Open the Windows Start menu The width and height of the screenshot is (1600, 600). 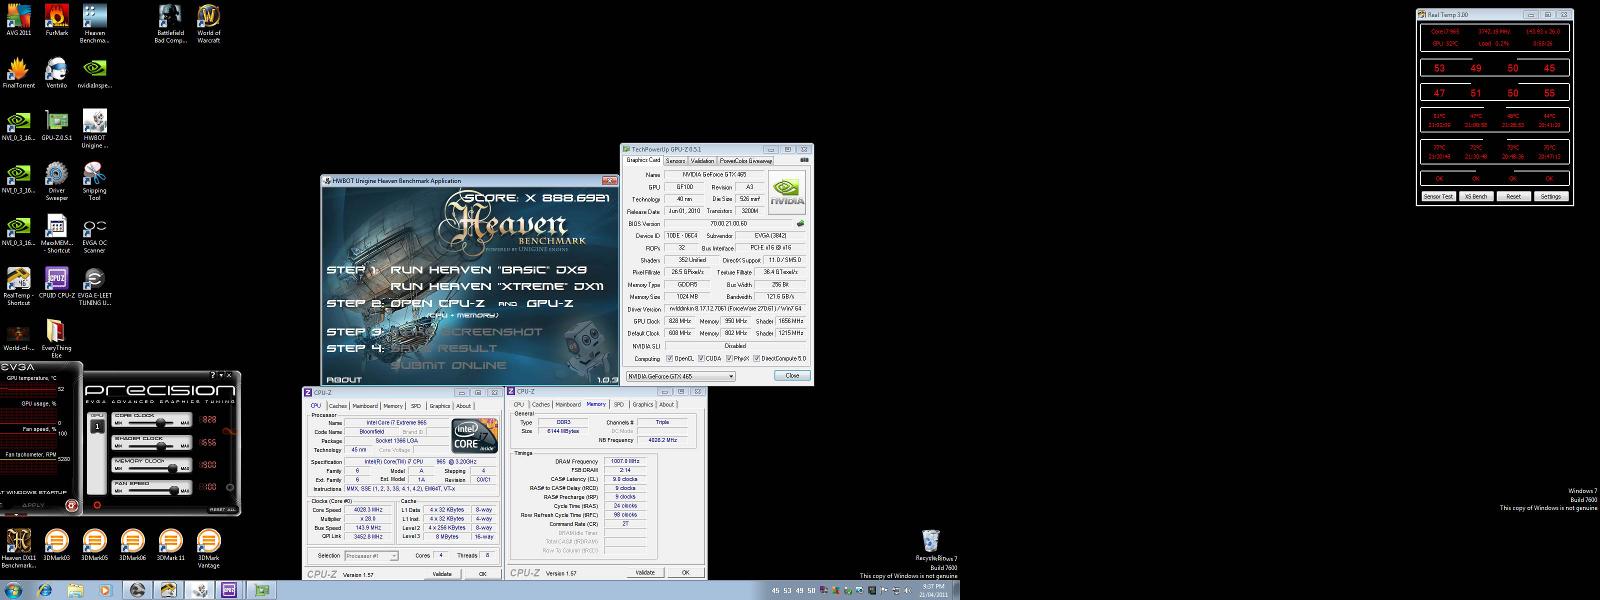point(15,590)
